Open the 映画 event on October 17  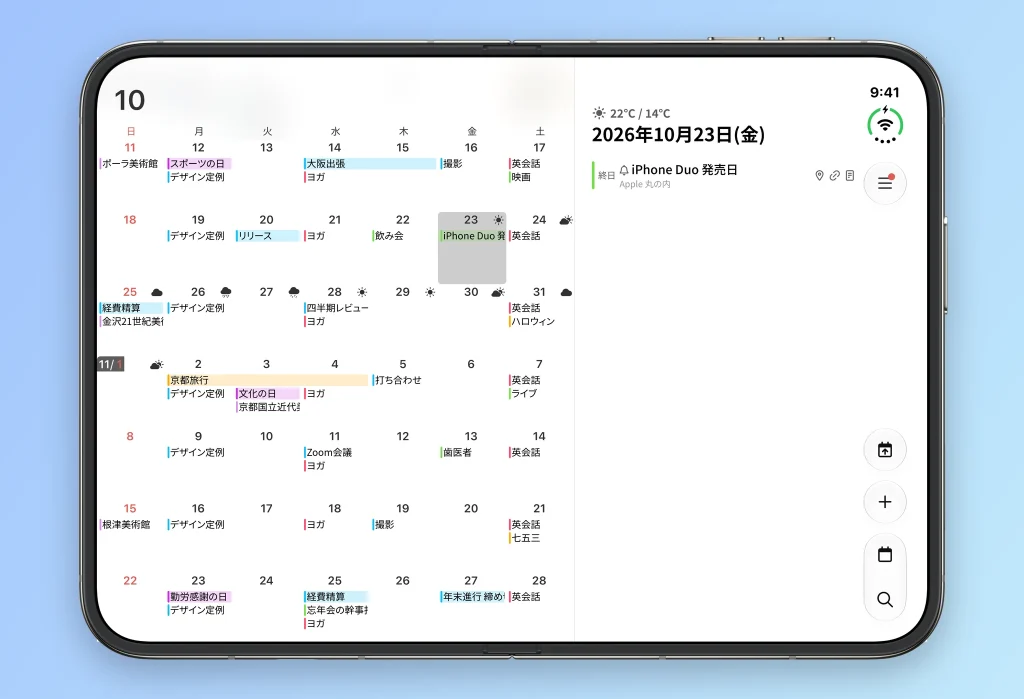[520, 177]
